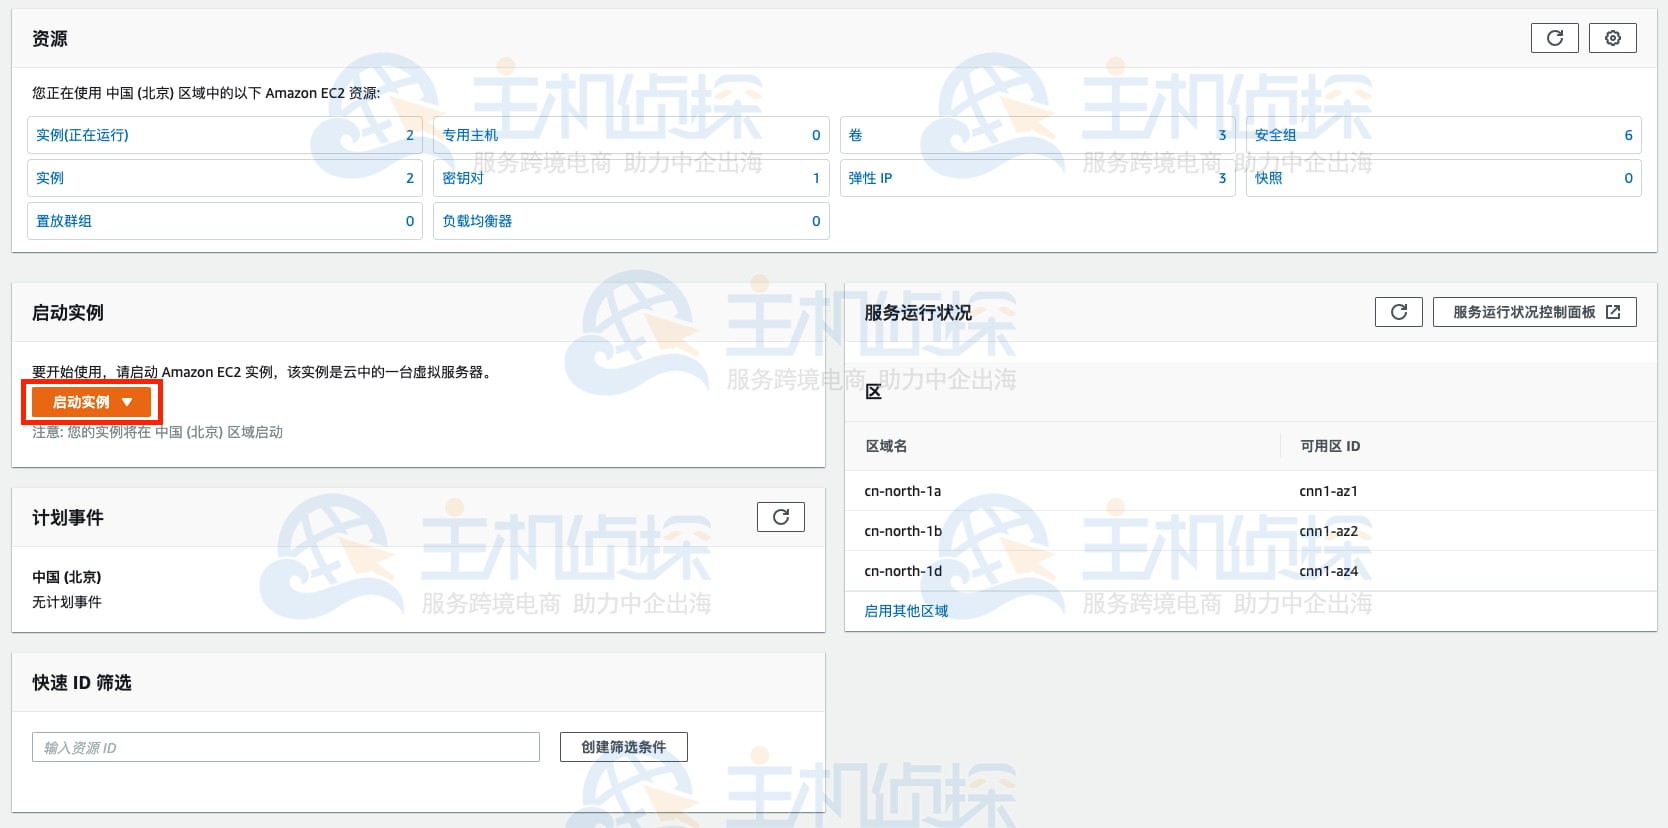Open the 卷 volumes resource link

(855, 135)
